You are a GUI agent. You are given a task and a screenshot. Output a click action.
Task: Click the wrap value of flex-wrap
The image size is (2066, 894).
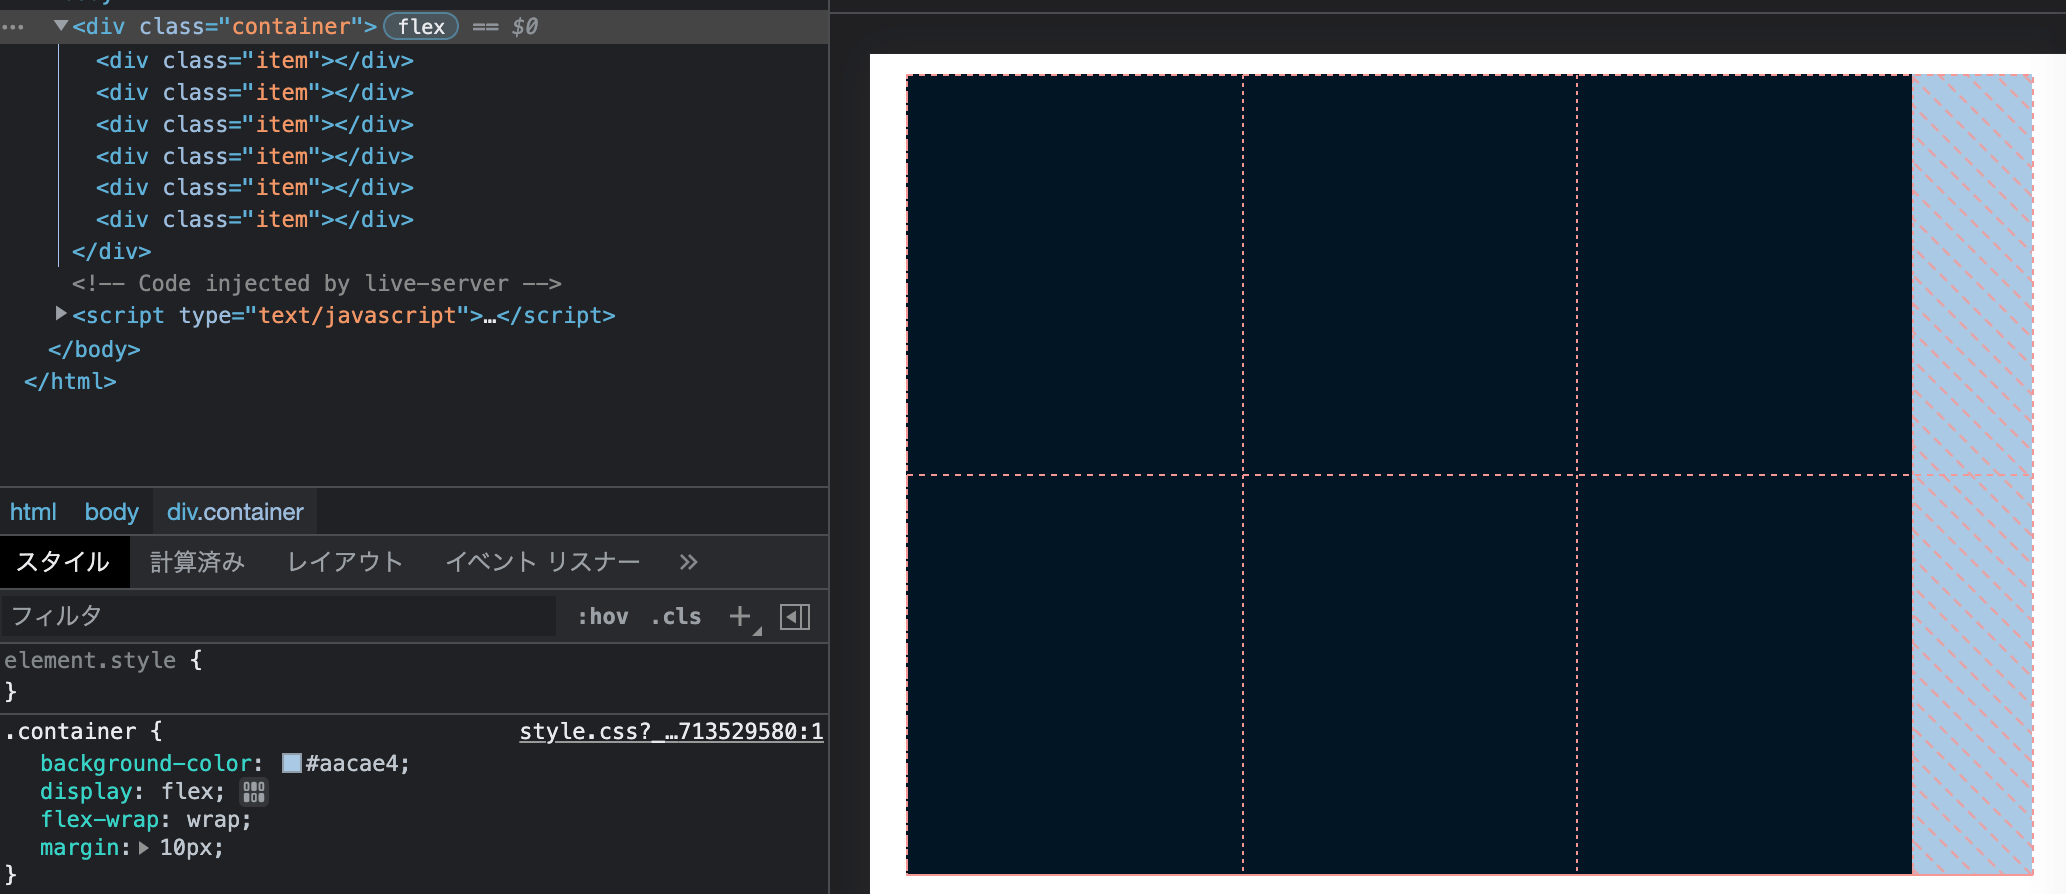[x=213, y=820]
